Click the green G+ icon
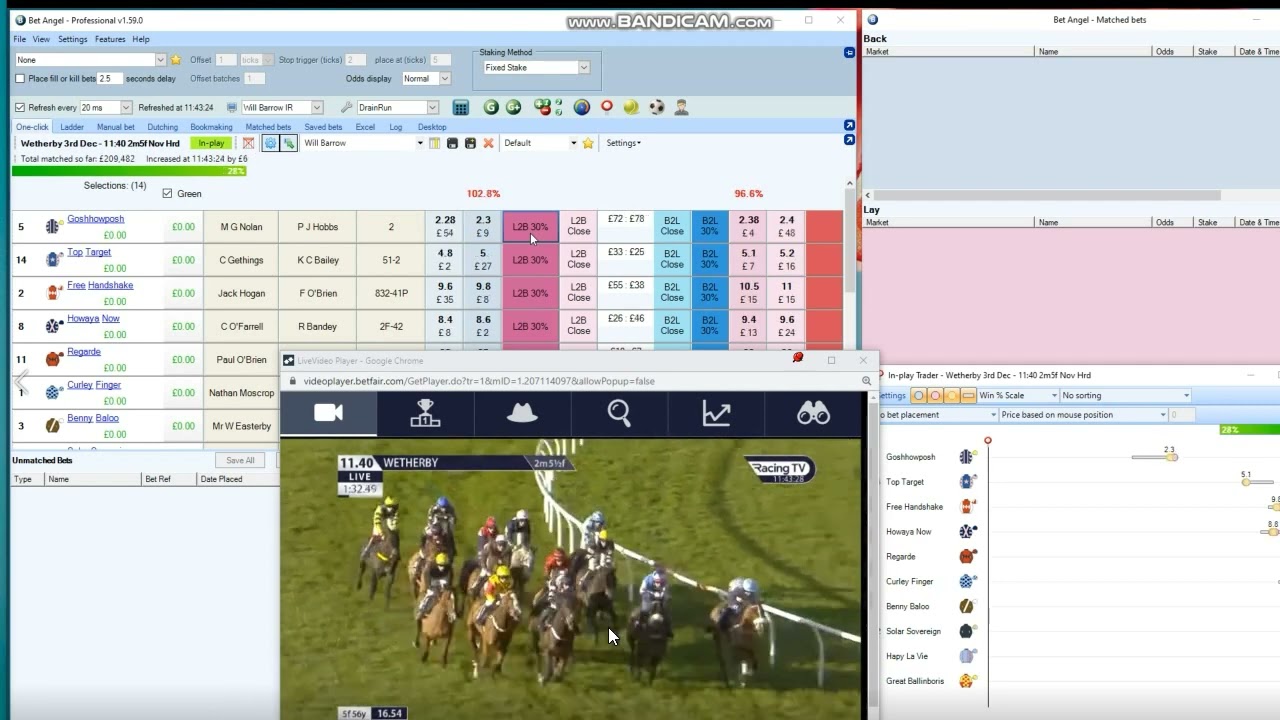This screenshot has height=720, width=1280. tap(513, 107)
